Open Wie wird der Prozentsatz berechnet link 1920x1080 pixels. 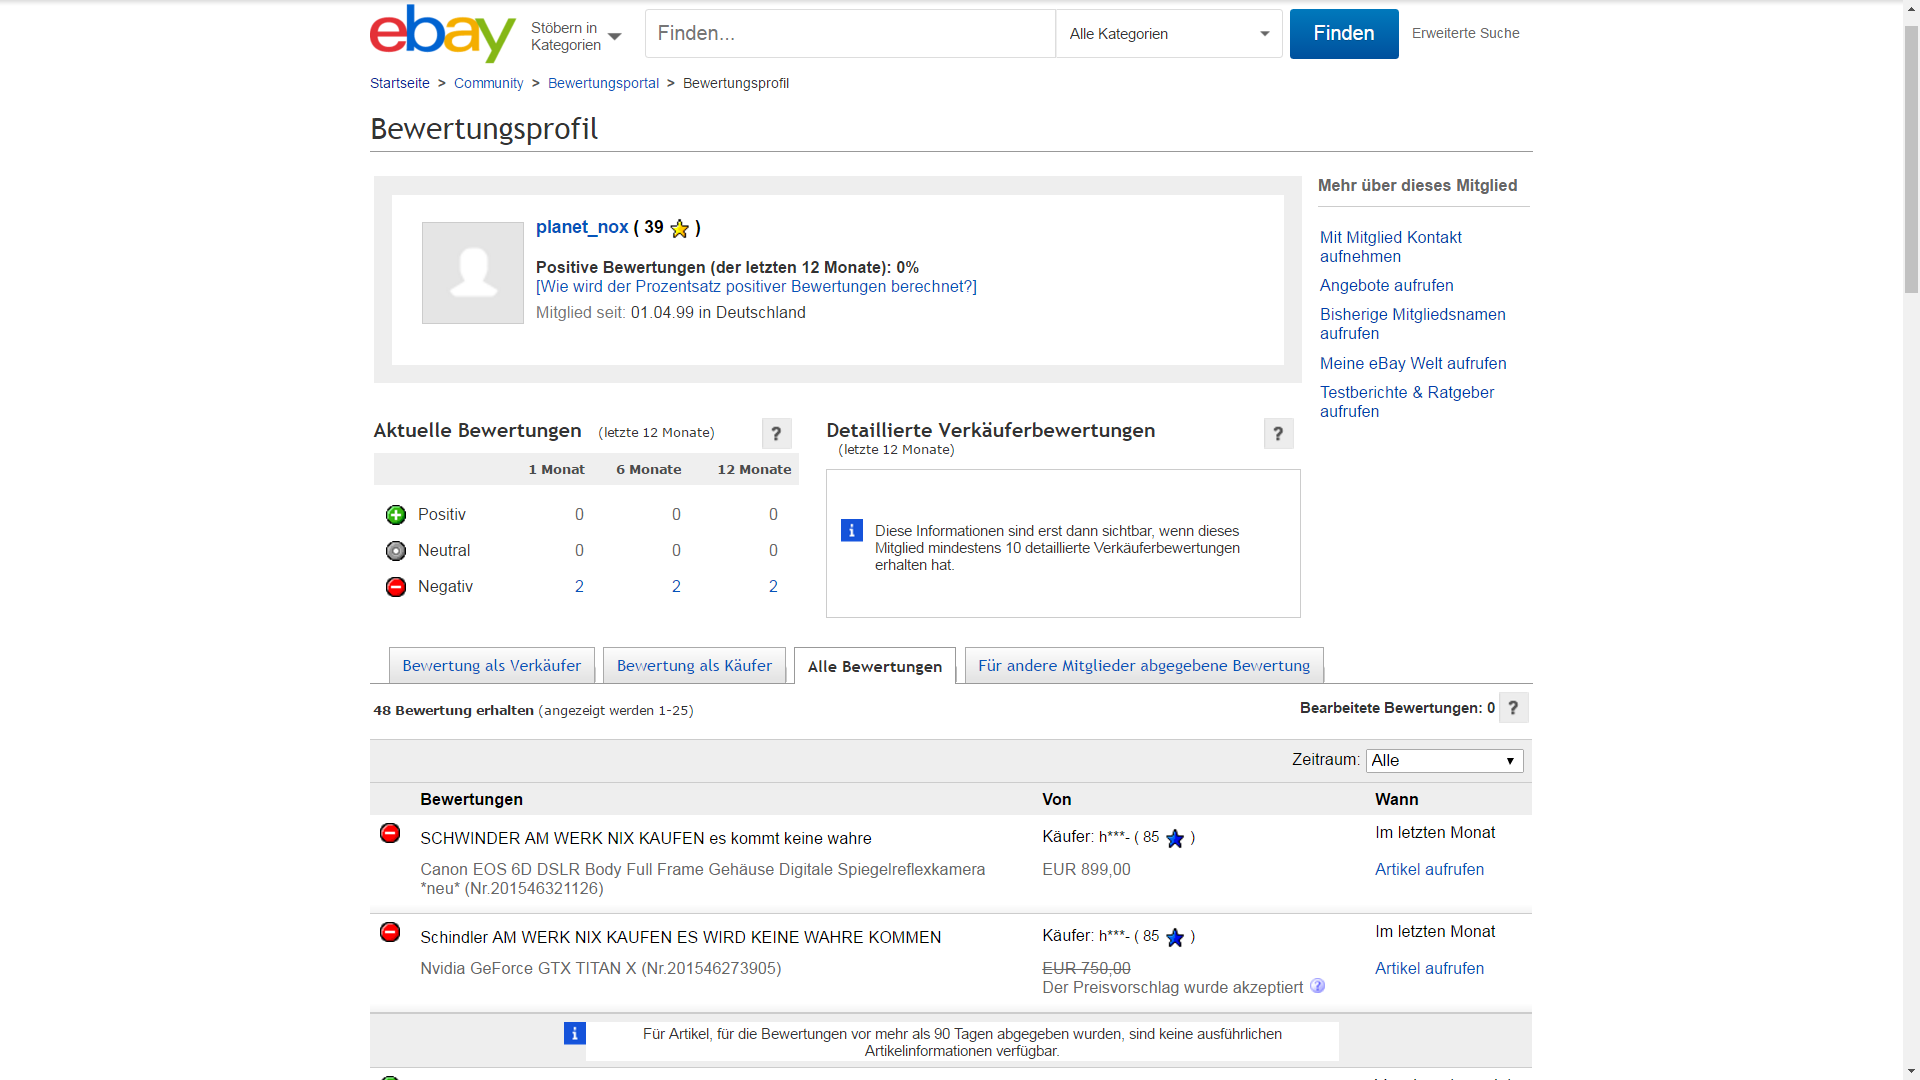tap(756, 287)
